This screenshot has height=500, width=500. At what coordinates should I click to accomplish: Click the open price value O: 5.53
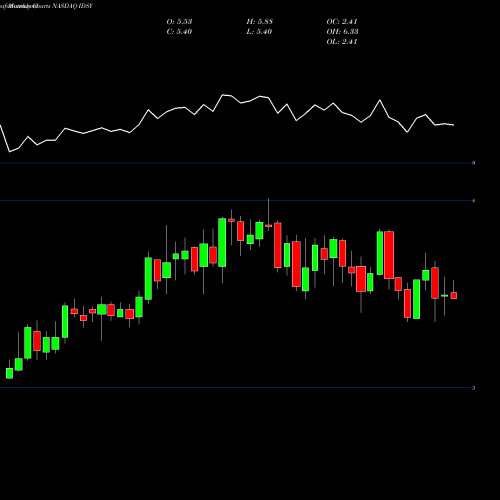(x=179, y=22)
